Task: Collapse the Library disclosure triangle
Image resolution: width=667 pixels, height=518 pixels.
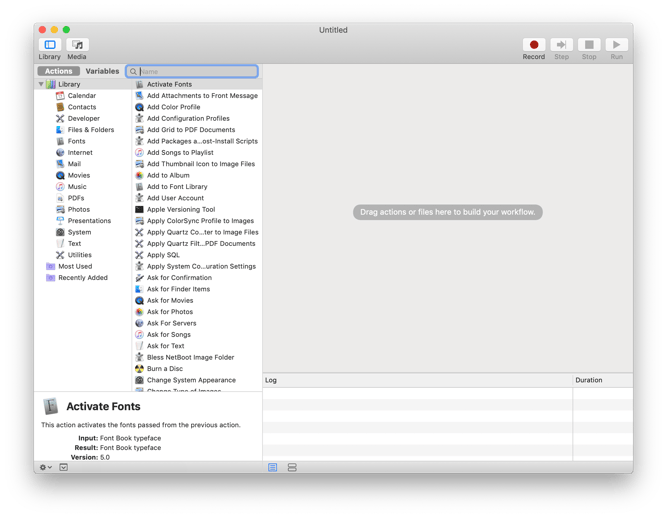Action: [x=41, y=84]
